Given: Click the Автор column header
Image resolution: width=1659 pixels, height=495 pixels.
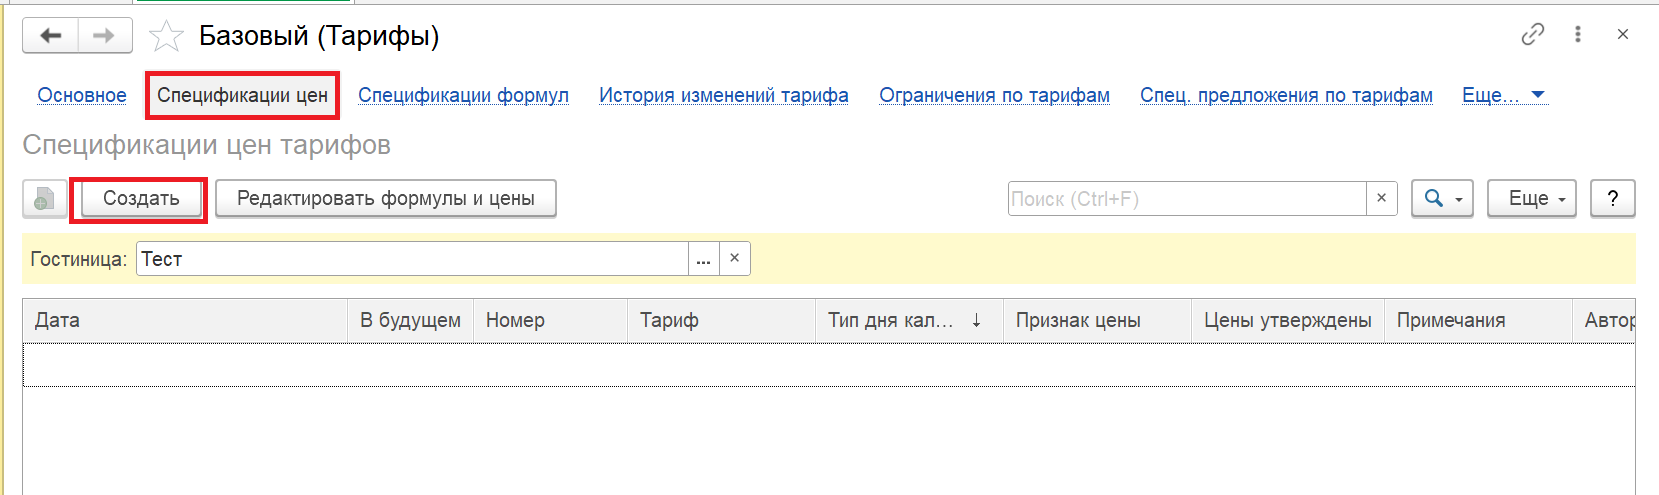Looking at the screenshot, I should click(x=1604, y=321).
